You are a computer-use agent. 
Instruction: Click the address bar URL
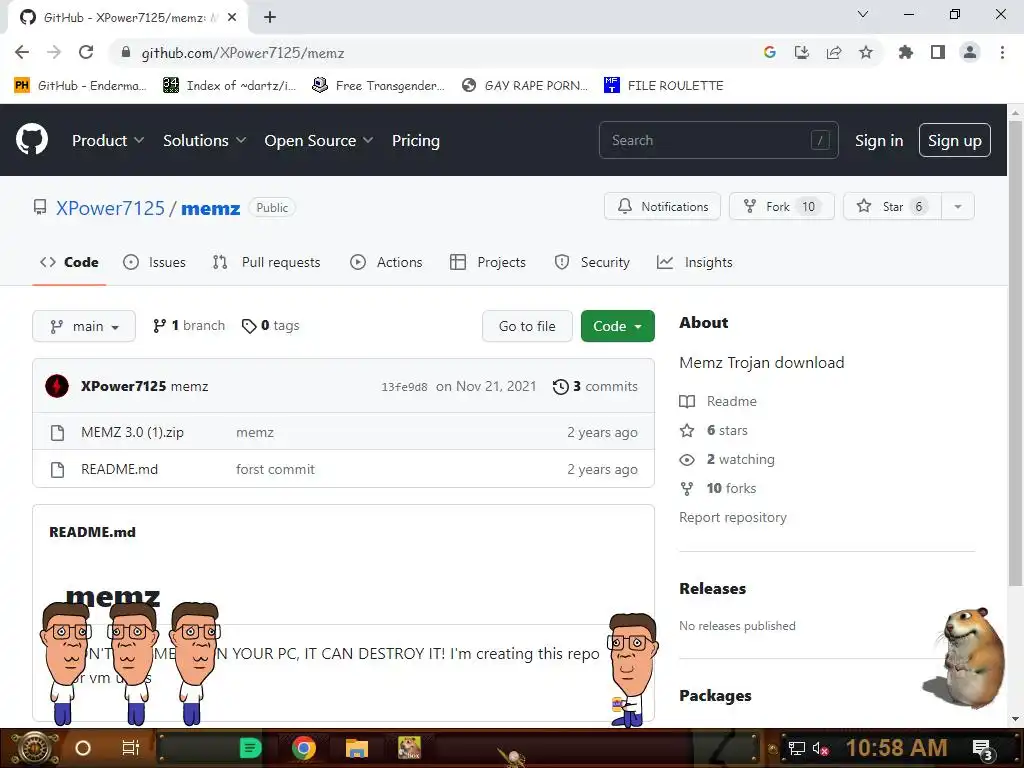[x=243, y=52]
